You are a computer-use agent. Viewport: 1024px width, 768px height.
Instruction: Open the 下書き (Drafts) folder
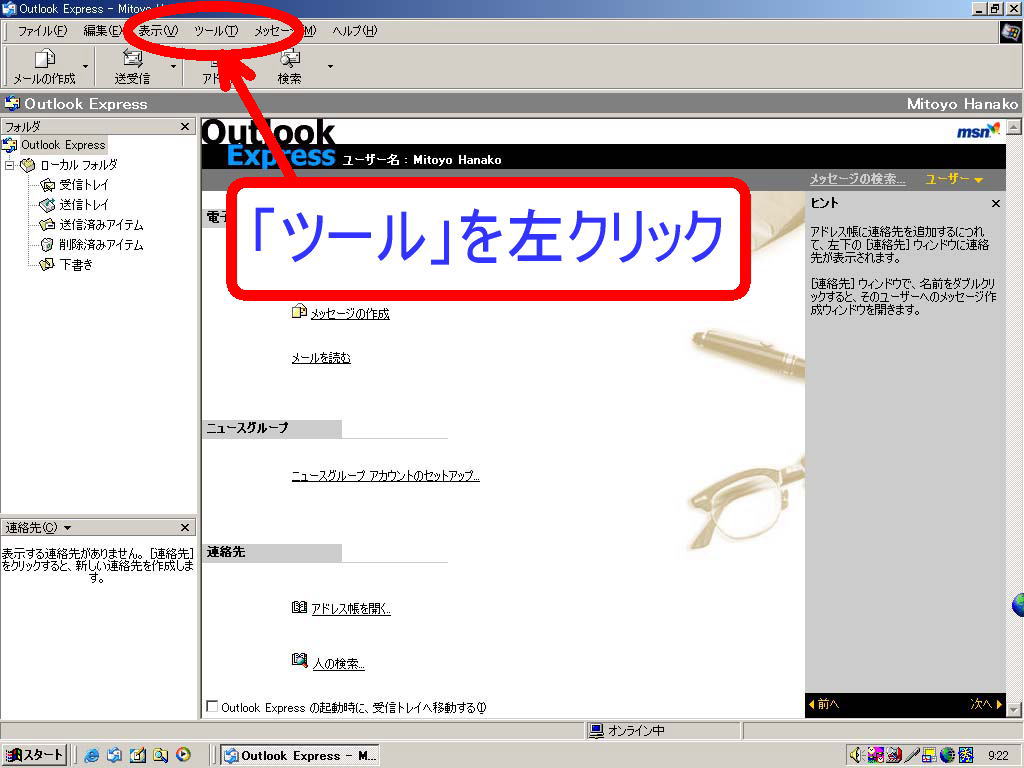[x=75, y=265]
